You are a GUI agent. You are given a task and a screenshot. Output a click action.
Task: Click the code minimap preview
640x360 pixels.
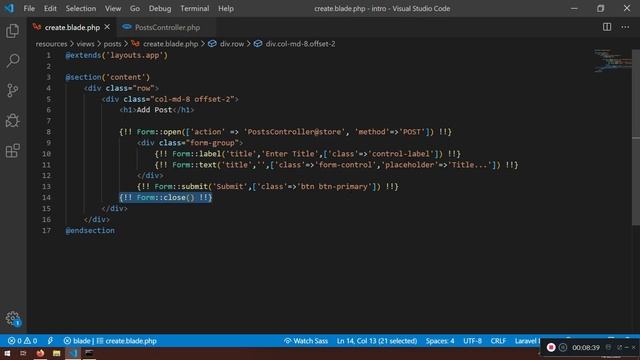pyautogui.click(x=612, y=61)
